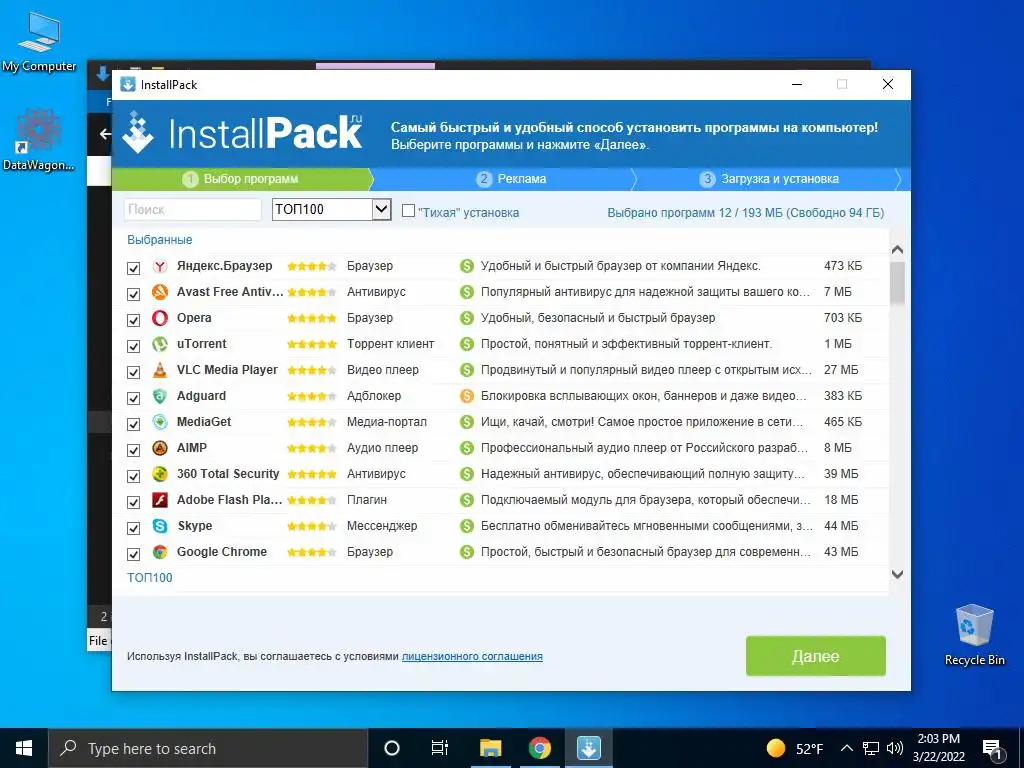Viewport: 1024px width, 768px height.
Task: Click the Adobe Flash Player icon
Action: (x=160, y=500)
